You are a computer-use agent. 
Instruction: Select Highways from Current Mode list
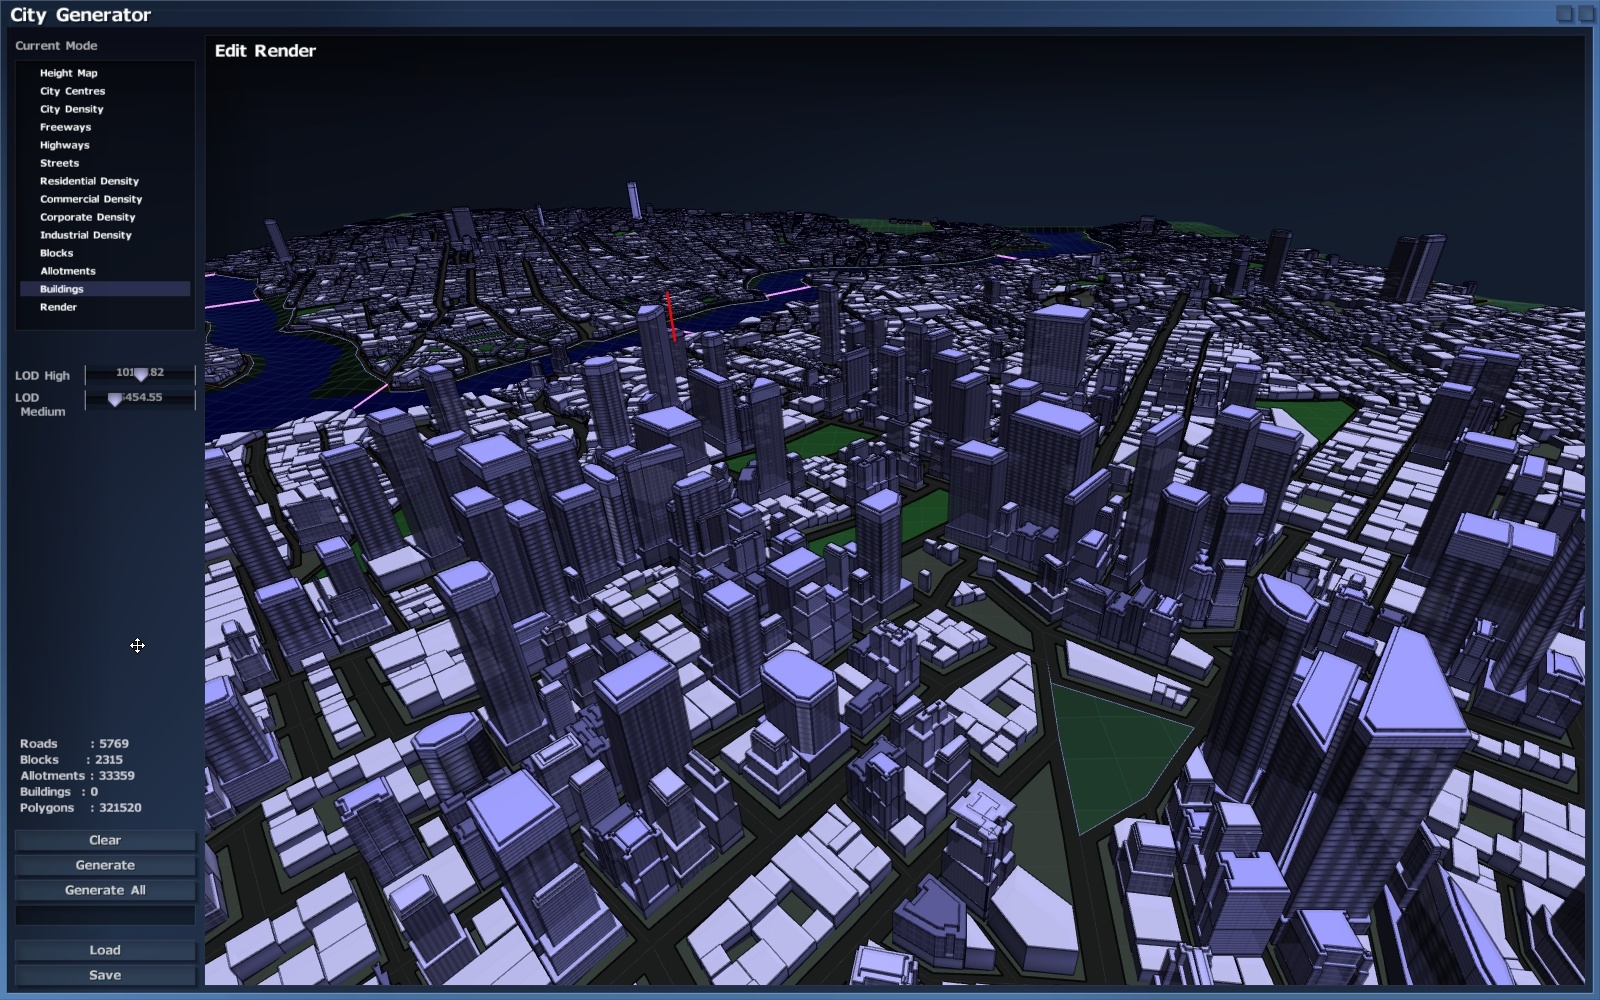[64, 145]
